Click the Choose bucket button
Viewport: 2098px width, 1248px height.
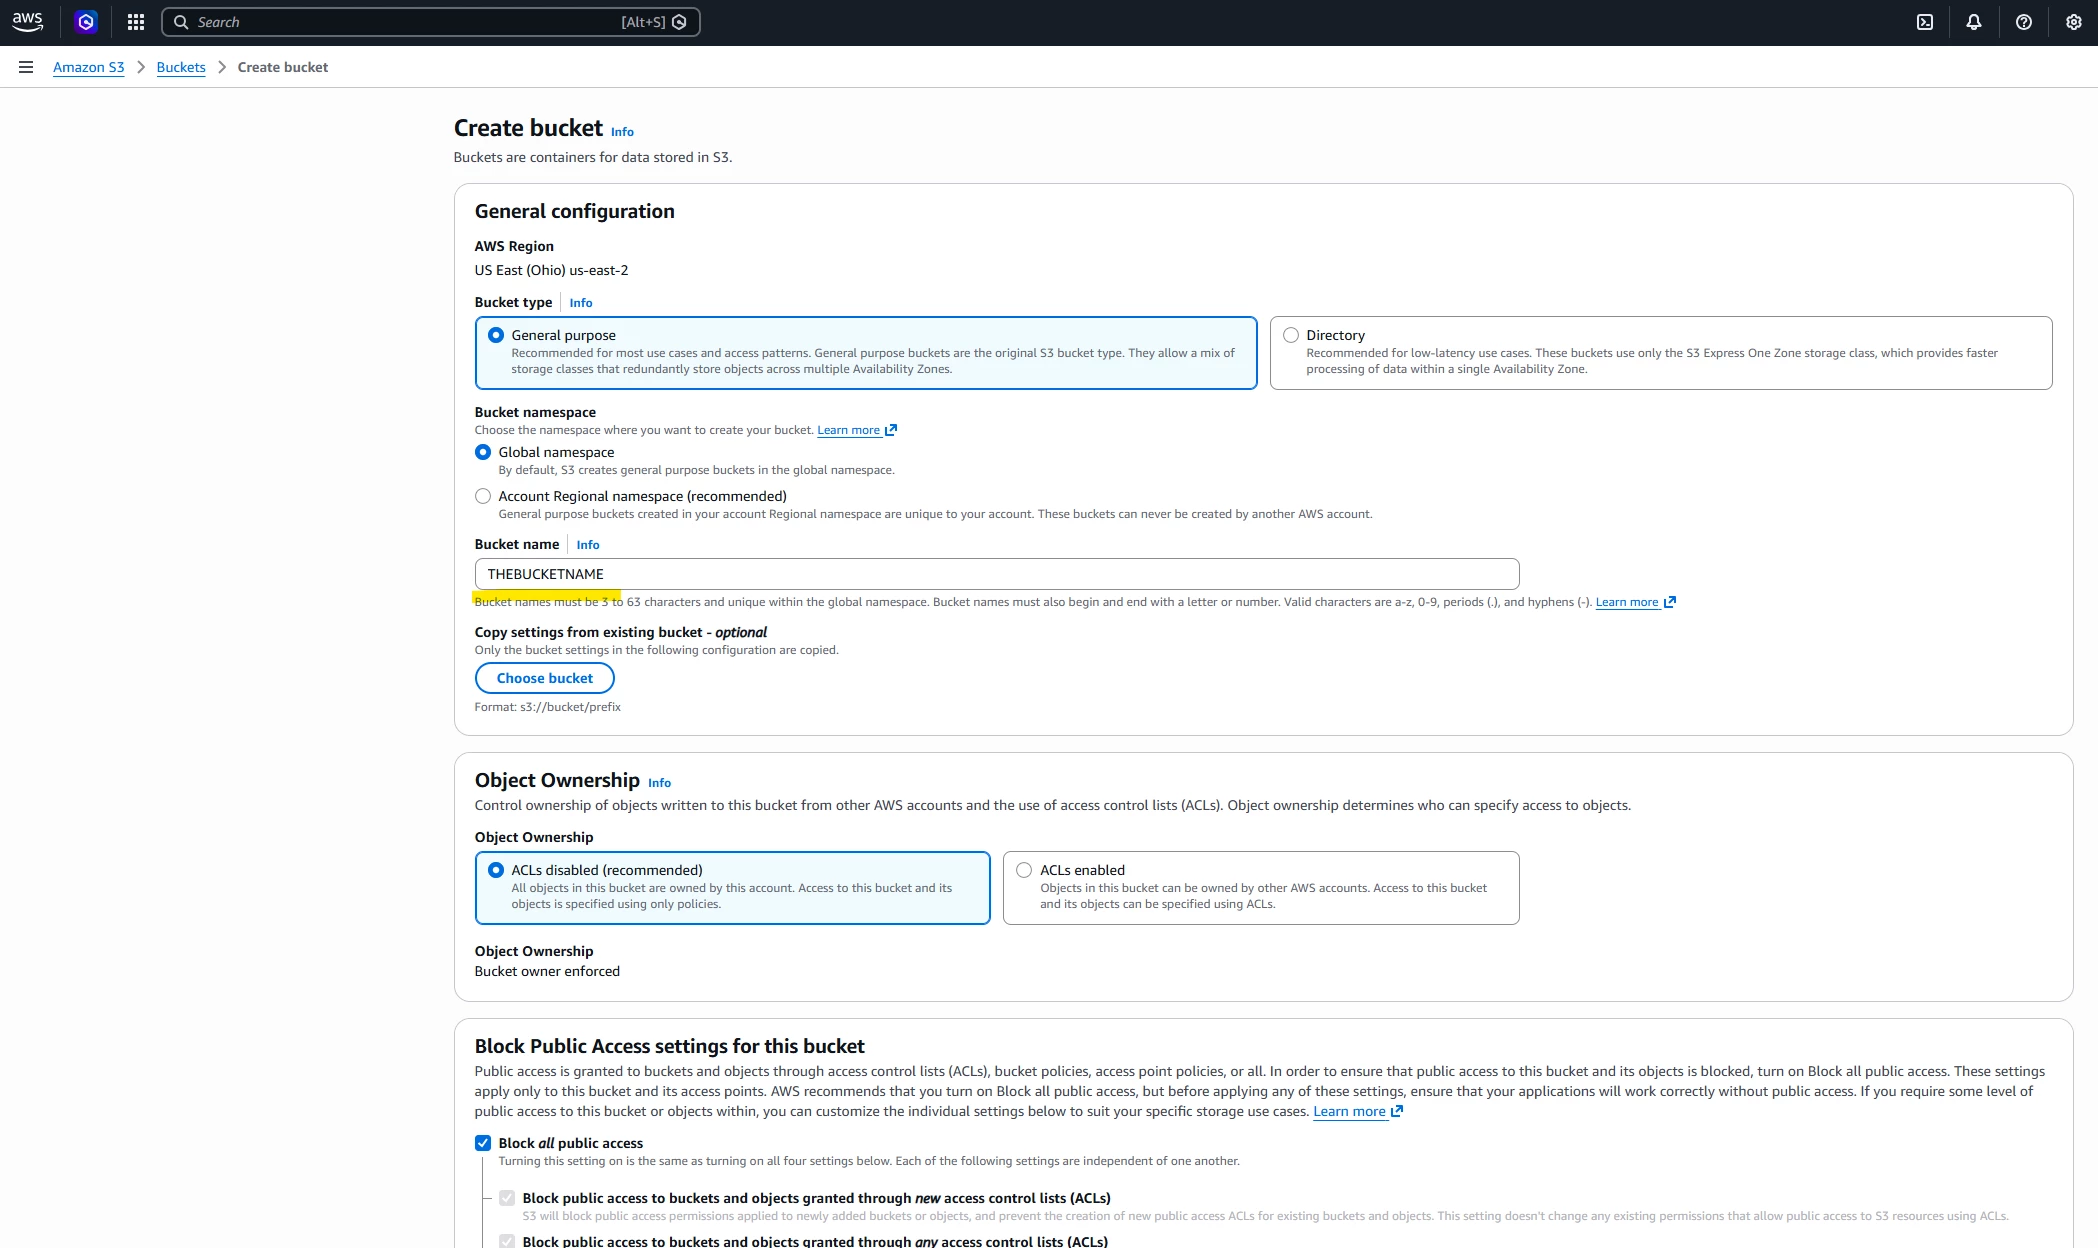[x=545, y=678]
